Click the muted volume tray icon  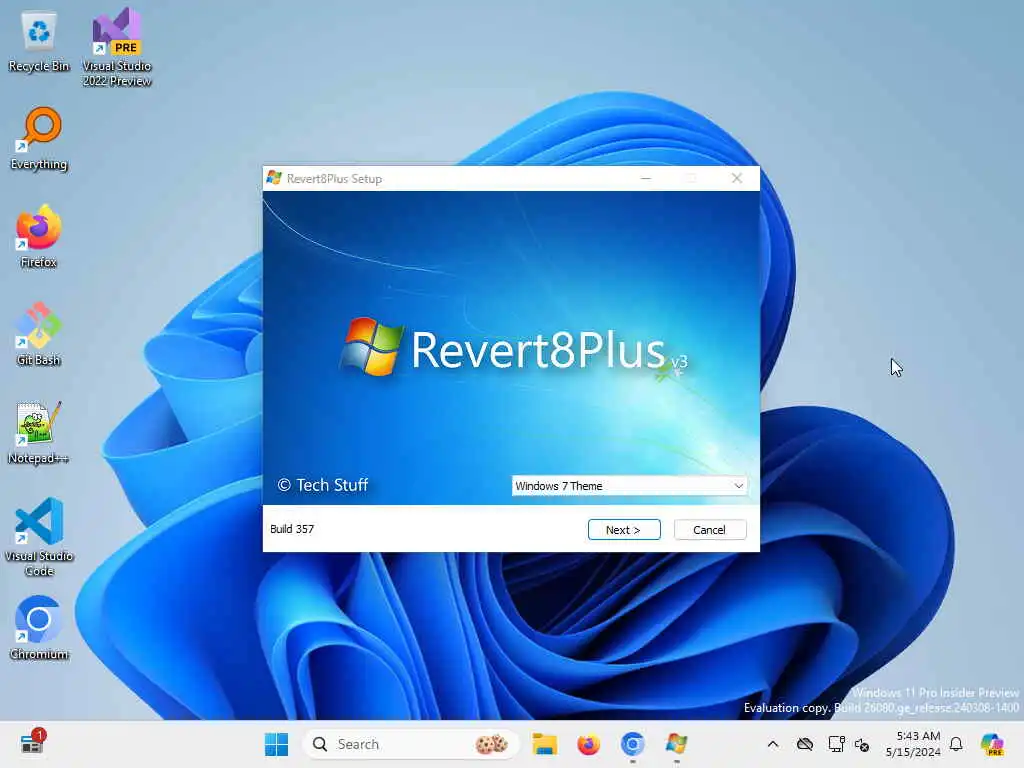(862, 744)
